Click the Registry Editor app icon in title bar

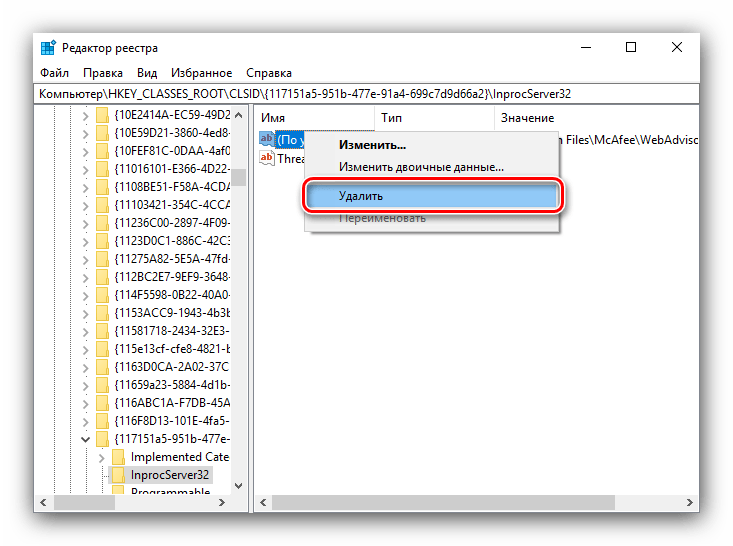pyautogui.click(x=48, y=48)
